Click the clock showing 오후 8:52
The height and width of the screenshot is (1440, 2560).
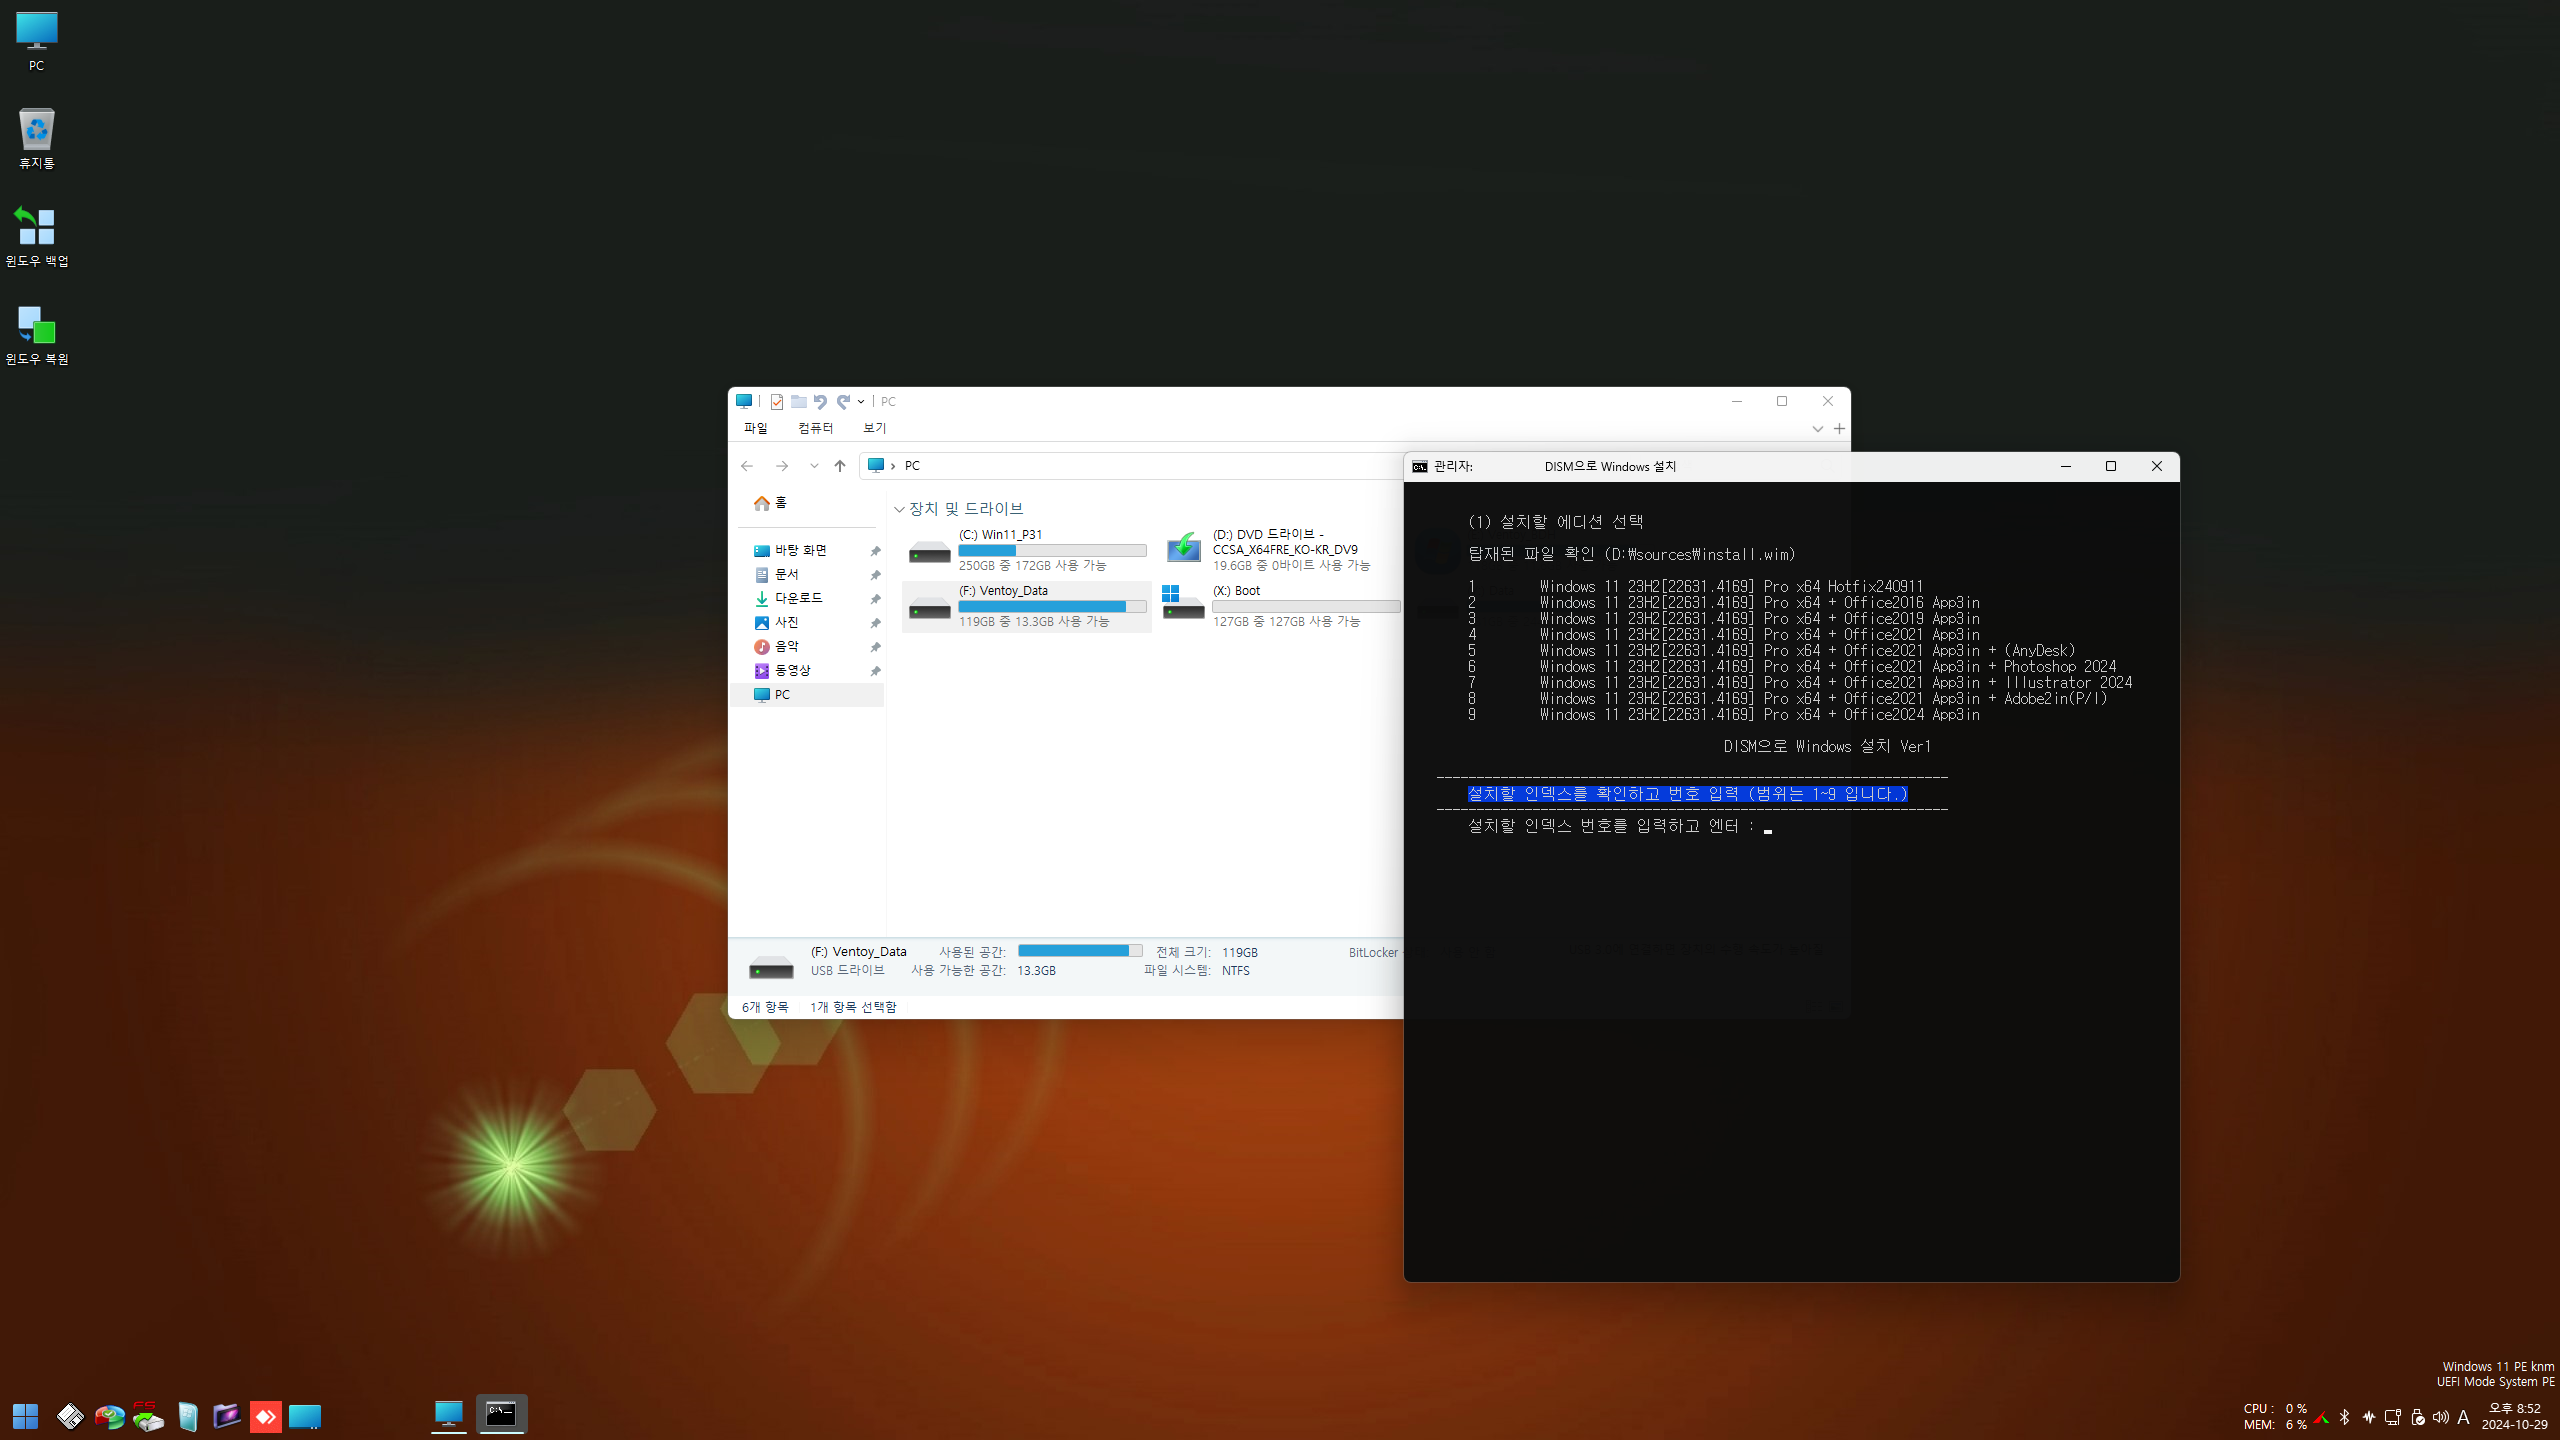2514,1408
